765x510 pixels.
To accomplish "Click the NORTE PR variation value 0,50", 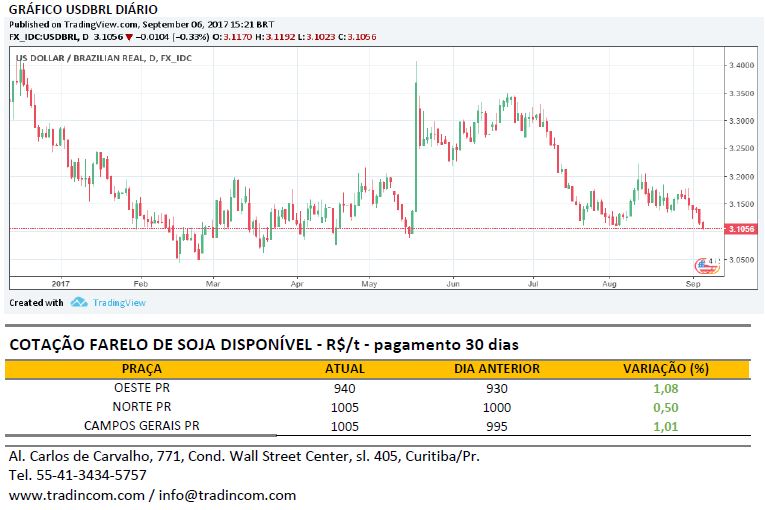I will 664,407.
